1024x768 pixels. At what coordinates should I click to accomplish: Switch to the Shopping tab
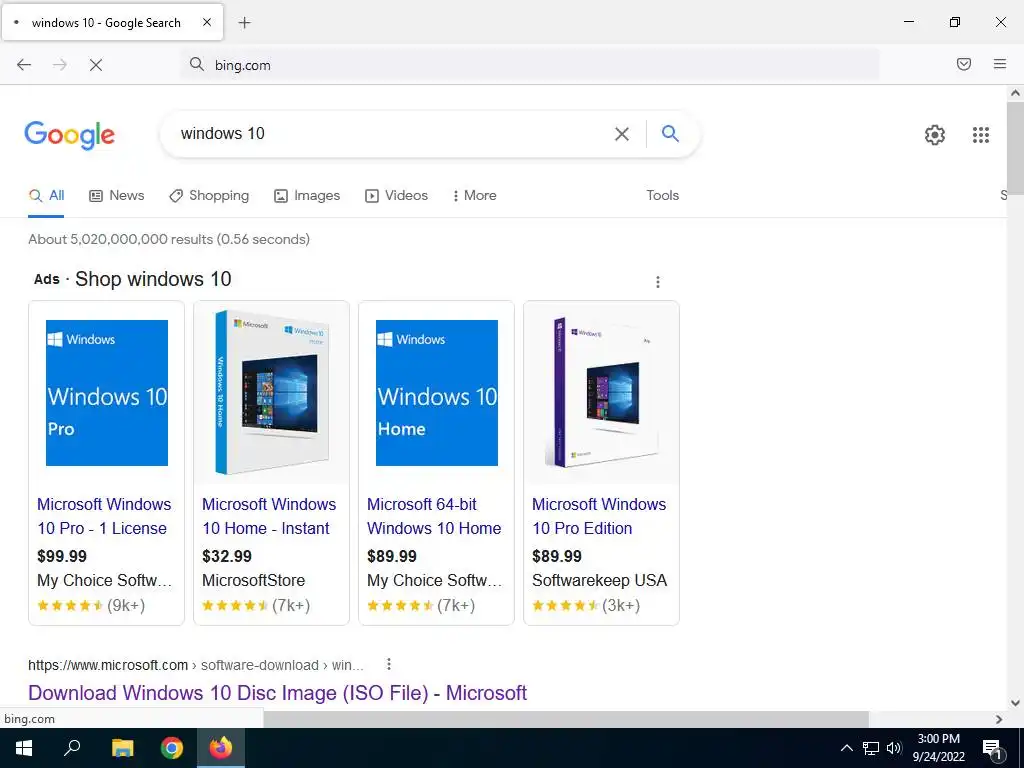209,196
